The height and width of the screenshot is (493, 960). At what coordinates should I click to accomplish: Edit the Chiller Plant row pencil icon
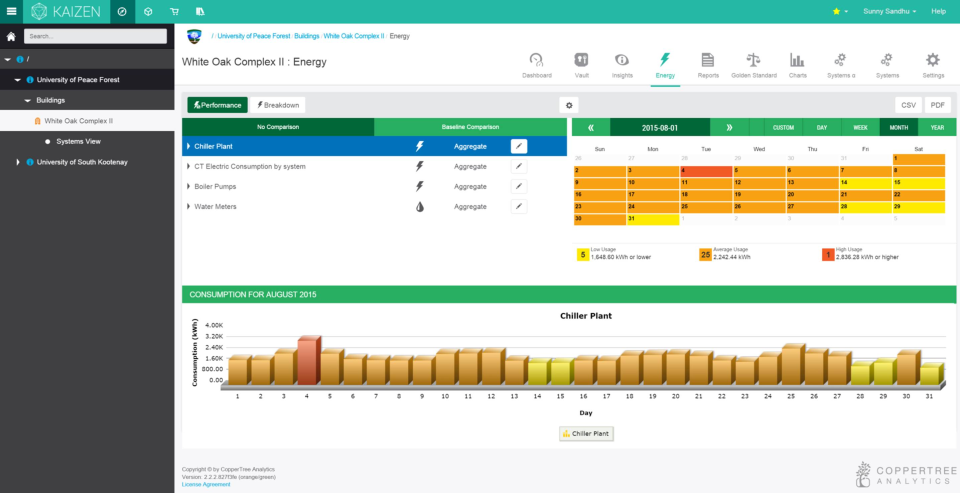point(519,146)
